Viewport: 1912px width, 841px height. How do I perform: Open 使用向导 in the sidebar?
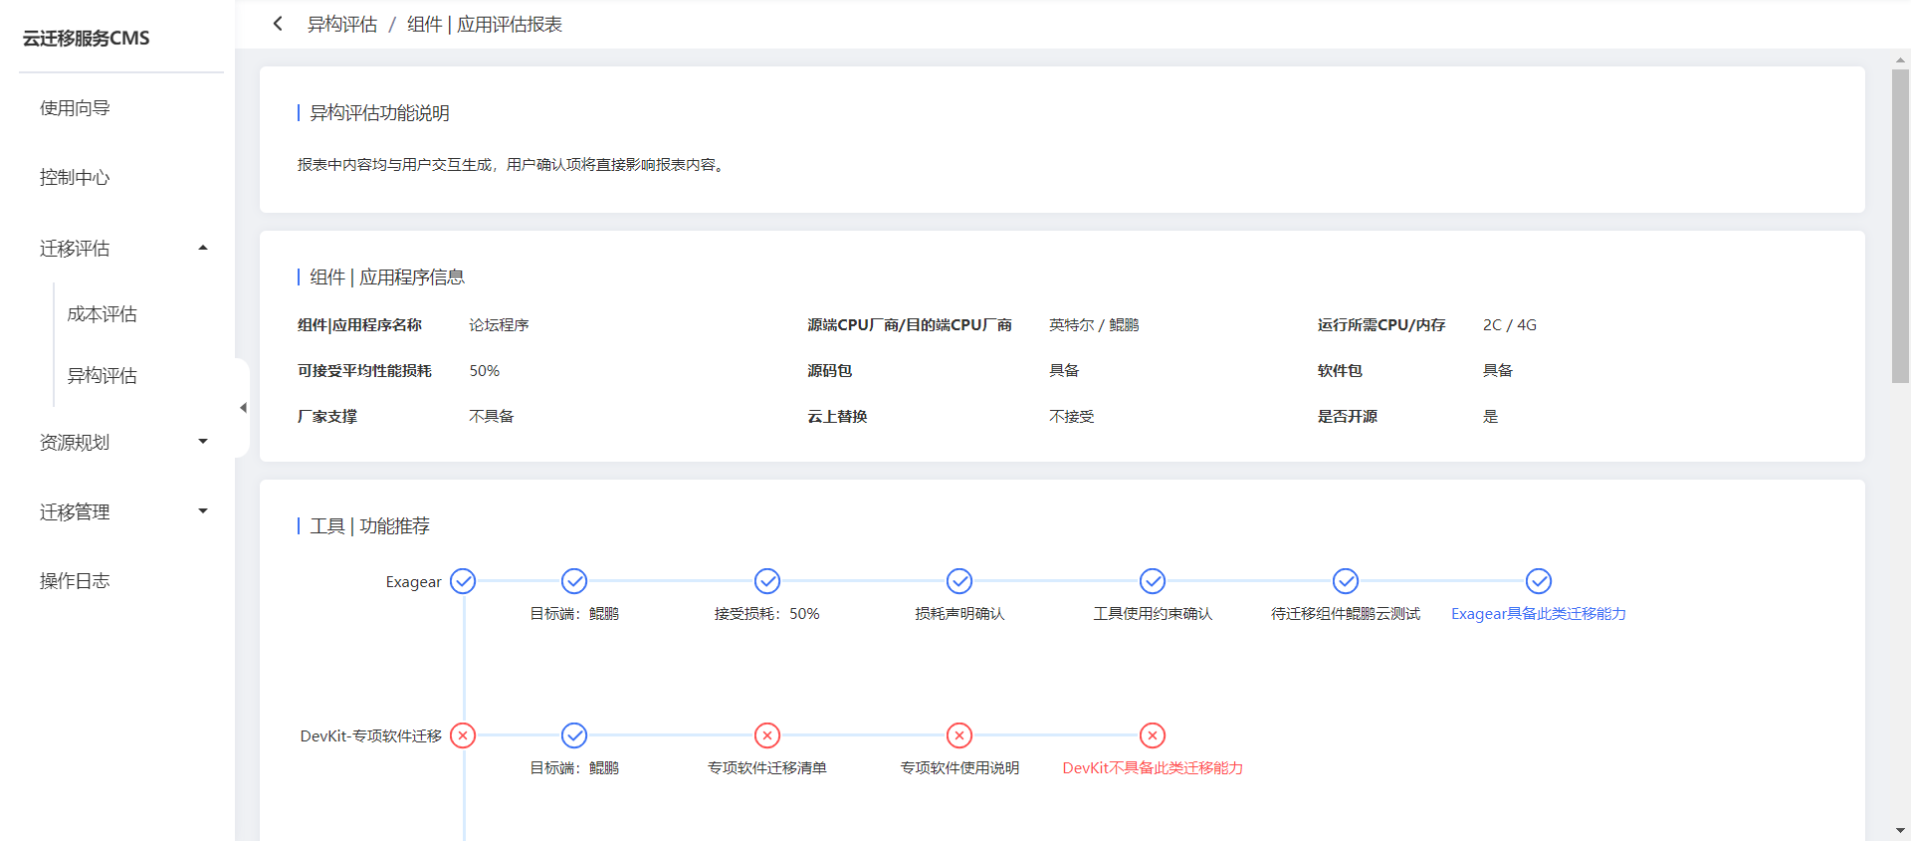75,108
